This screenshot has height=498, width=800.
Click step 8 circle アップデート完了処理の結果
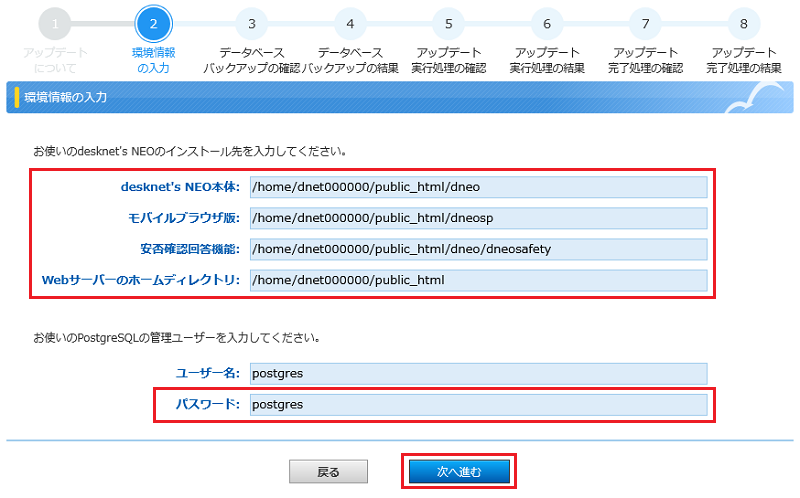point(744,23)
